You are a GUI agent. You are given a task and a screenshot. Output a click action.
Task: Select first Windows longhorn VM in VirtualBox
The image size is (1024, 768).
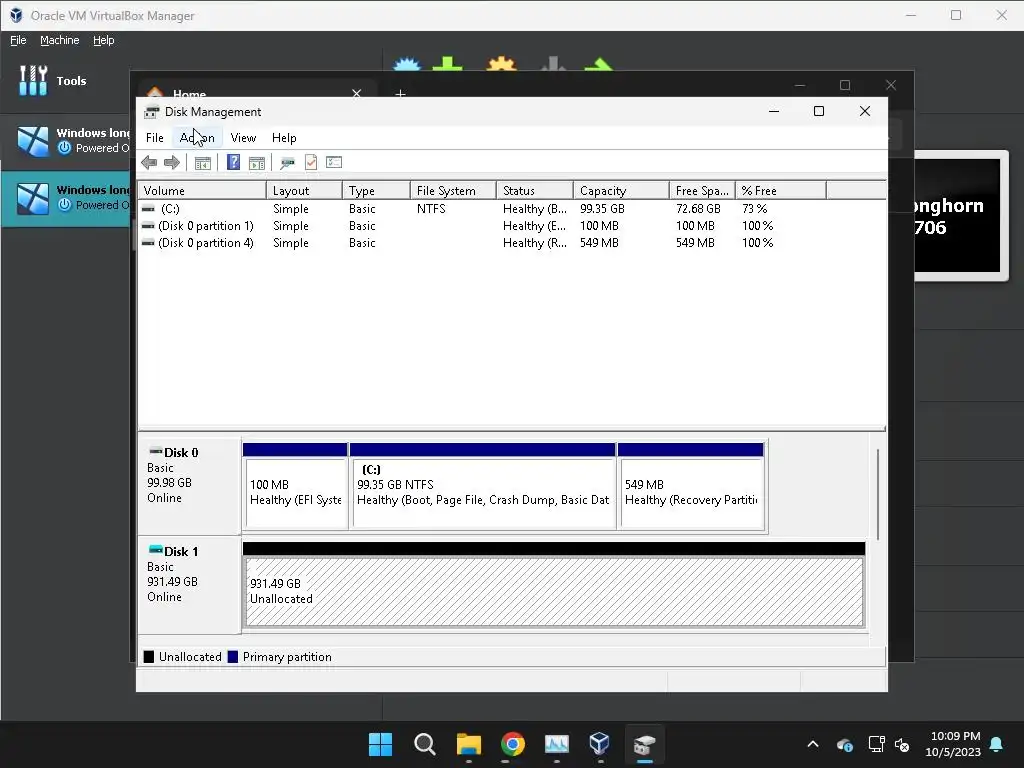[x=65, y=140]
